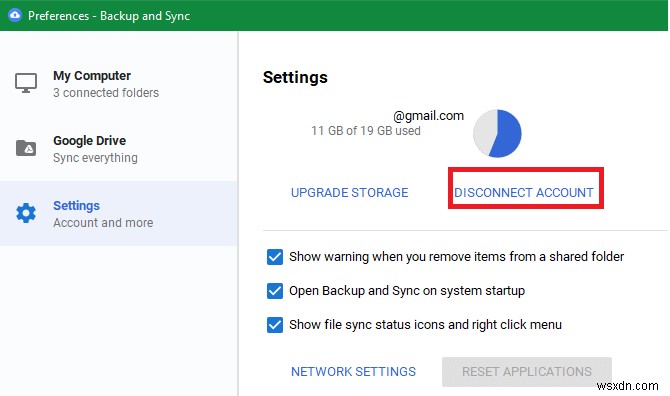
Task: Click the '3 connected folders' text
Action: click(x=106, y=93)
